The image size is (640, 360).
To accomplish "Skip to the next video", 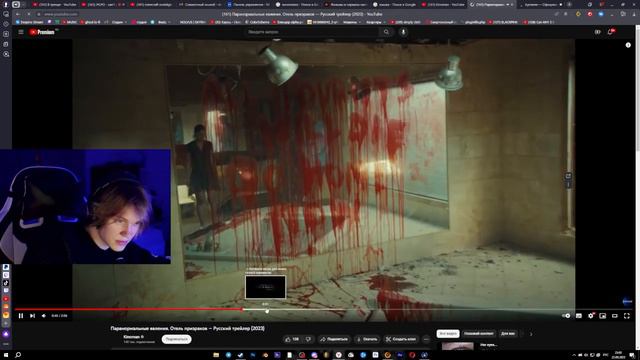I will [32, 316].
